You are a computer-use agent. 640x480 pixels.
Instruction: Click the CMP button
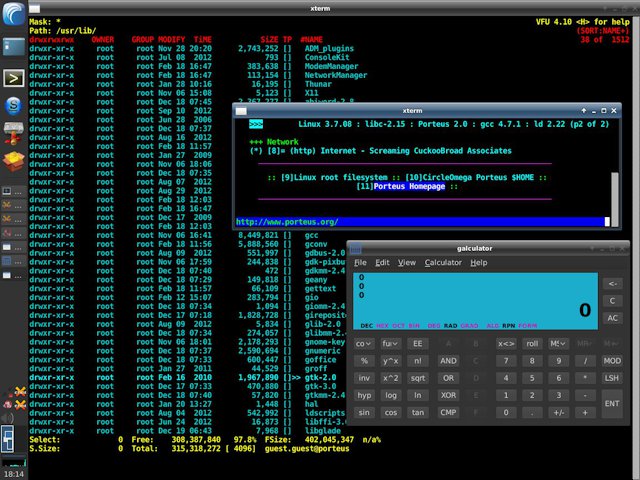448,412
